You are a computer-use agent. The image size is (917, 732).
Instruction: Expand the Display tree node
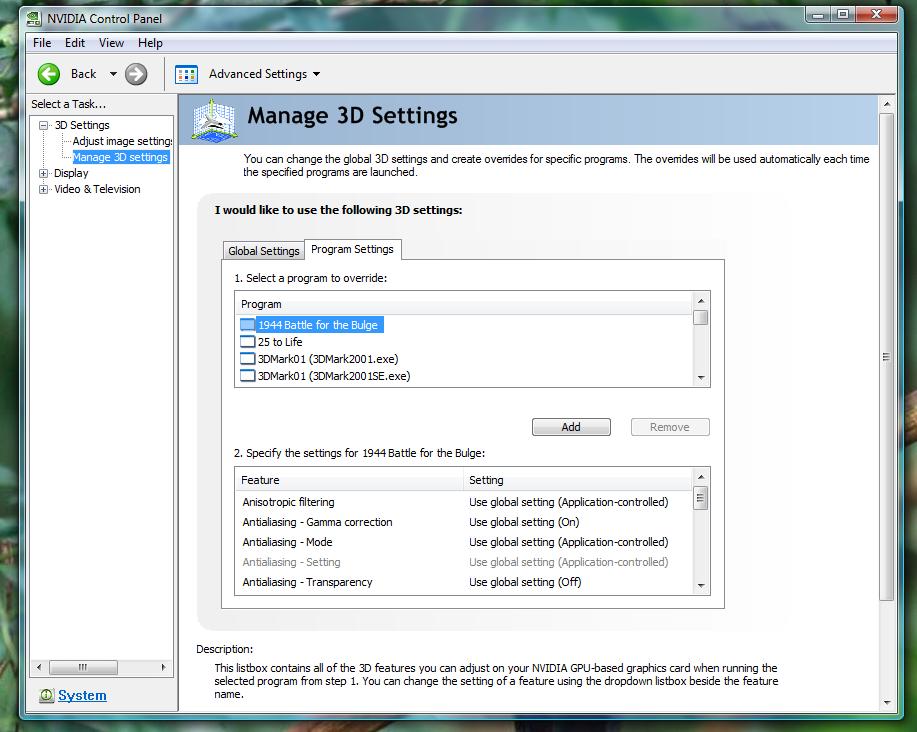click(44, 173)
